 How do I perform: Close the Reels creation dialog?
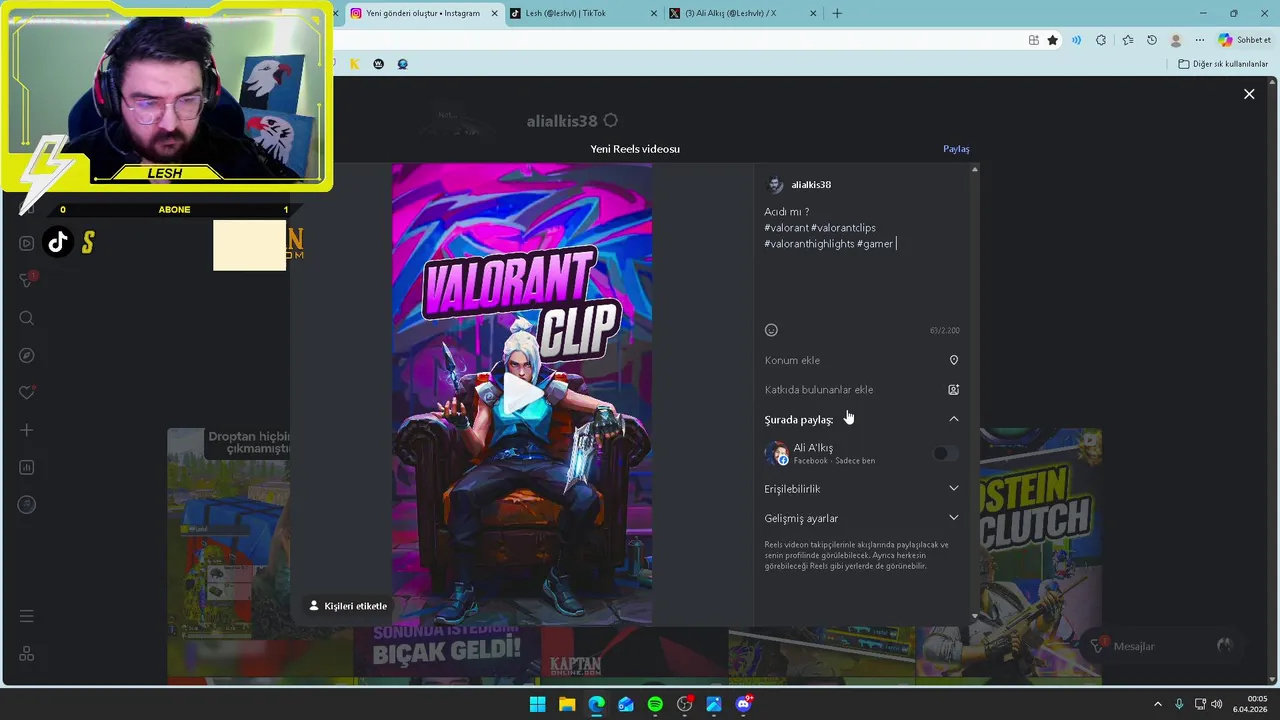[x=1249, y=94]
